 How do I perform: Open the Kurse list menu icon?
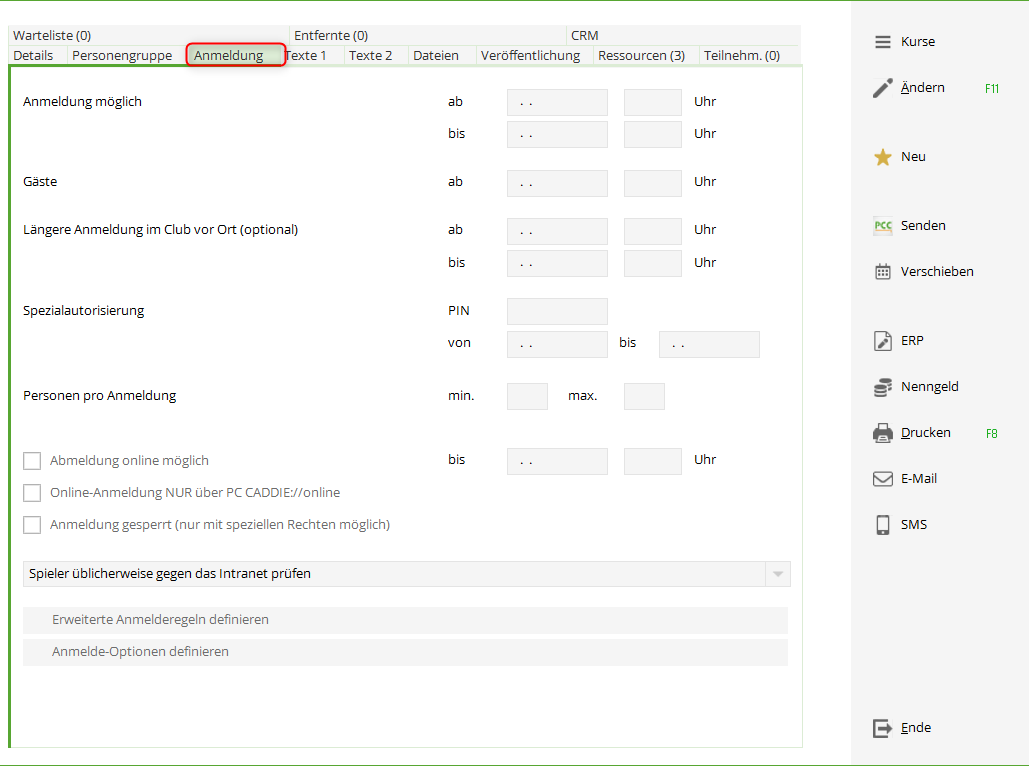coord(882,42)
